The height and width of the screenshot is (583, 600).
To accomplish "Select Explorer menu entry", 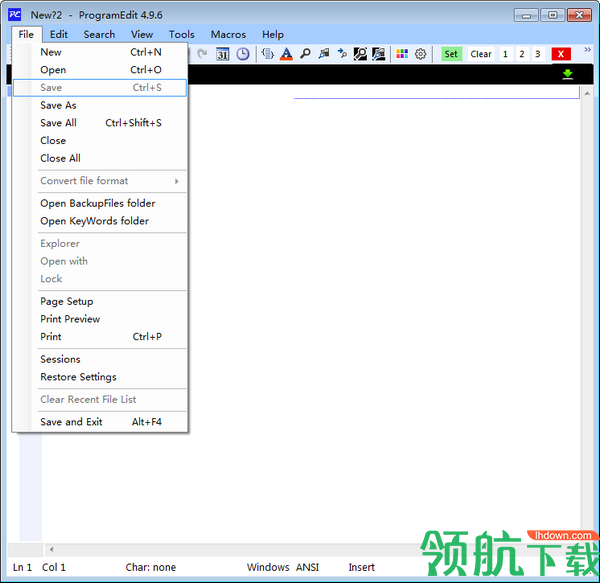I will tap(100, 244).
